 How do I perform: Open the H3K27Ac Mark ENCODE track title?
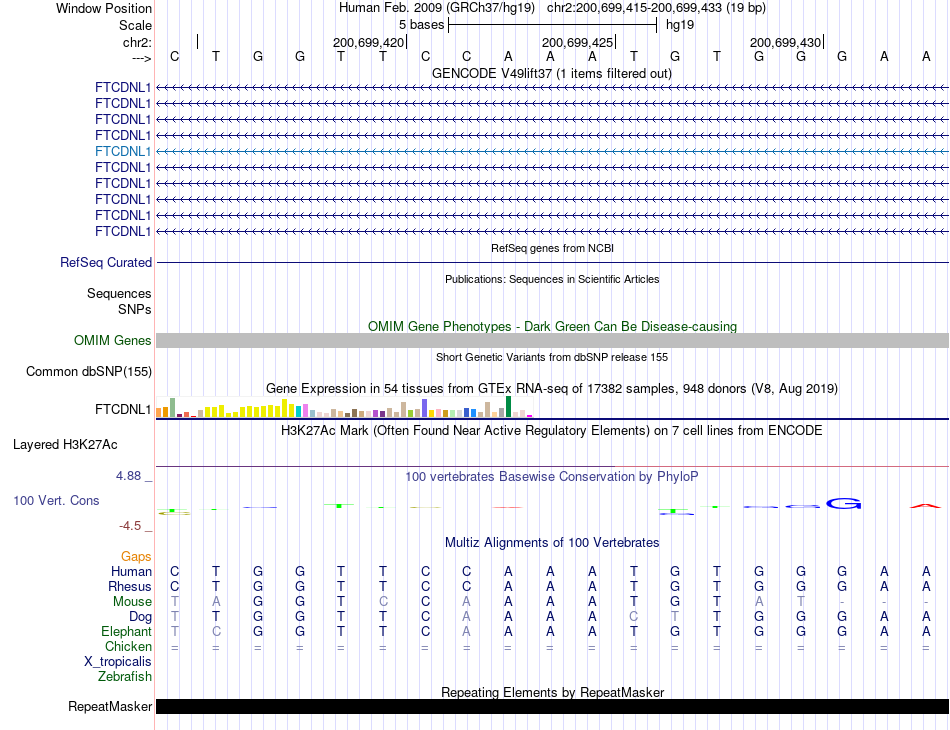click(552, 431)
